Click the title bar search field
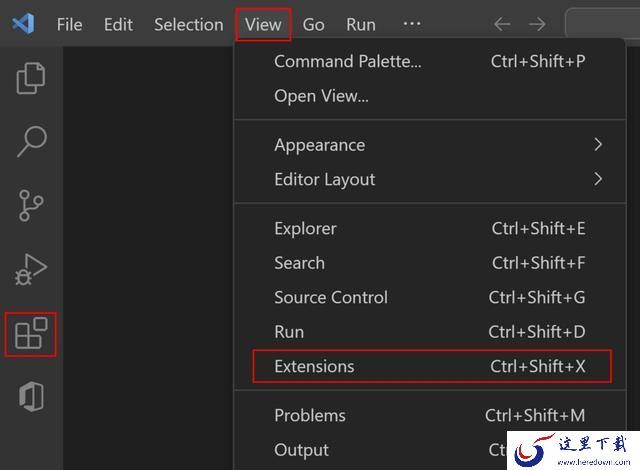The height and width of the screenshot is (470, 640). [603, 23]
